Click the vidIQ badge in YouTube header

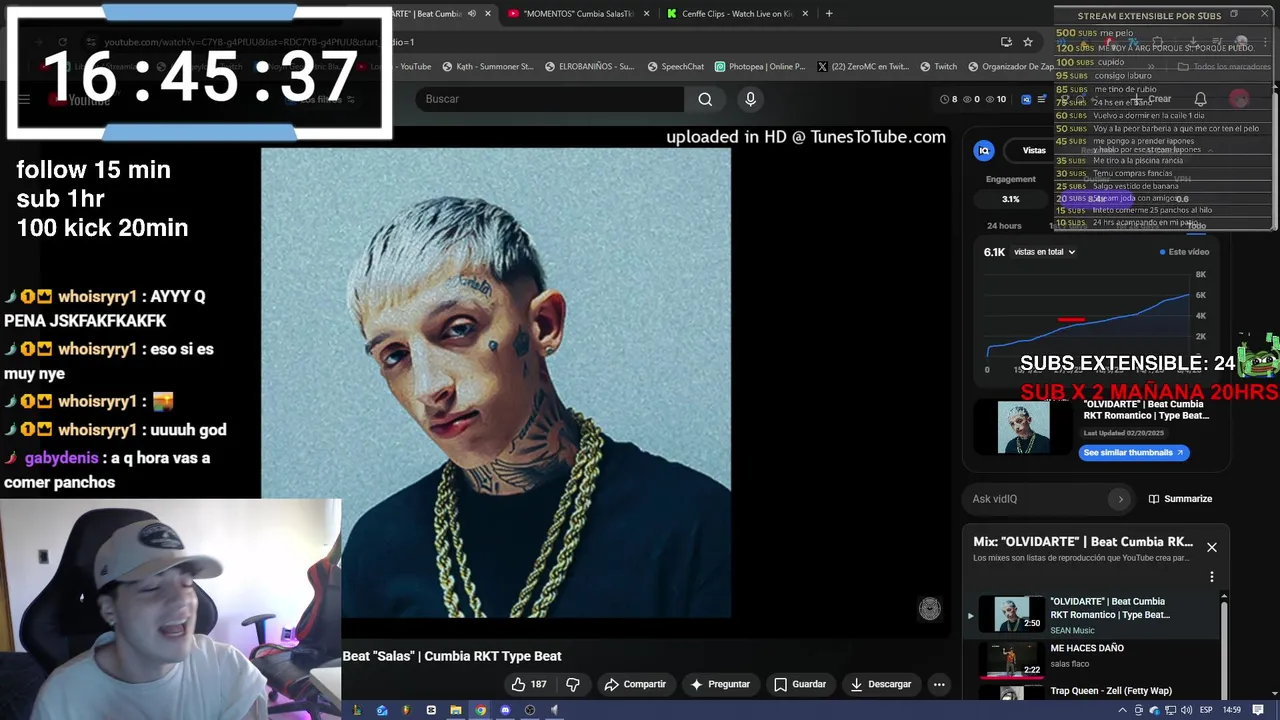(x=1027, y=99)
